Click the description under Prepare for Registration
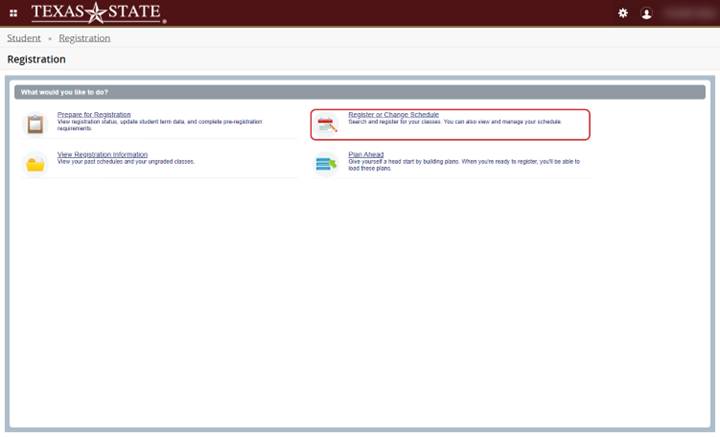This screenshot has height=437, width=720. click(160, 124)
